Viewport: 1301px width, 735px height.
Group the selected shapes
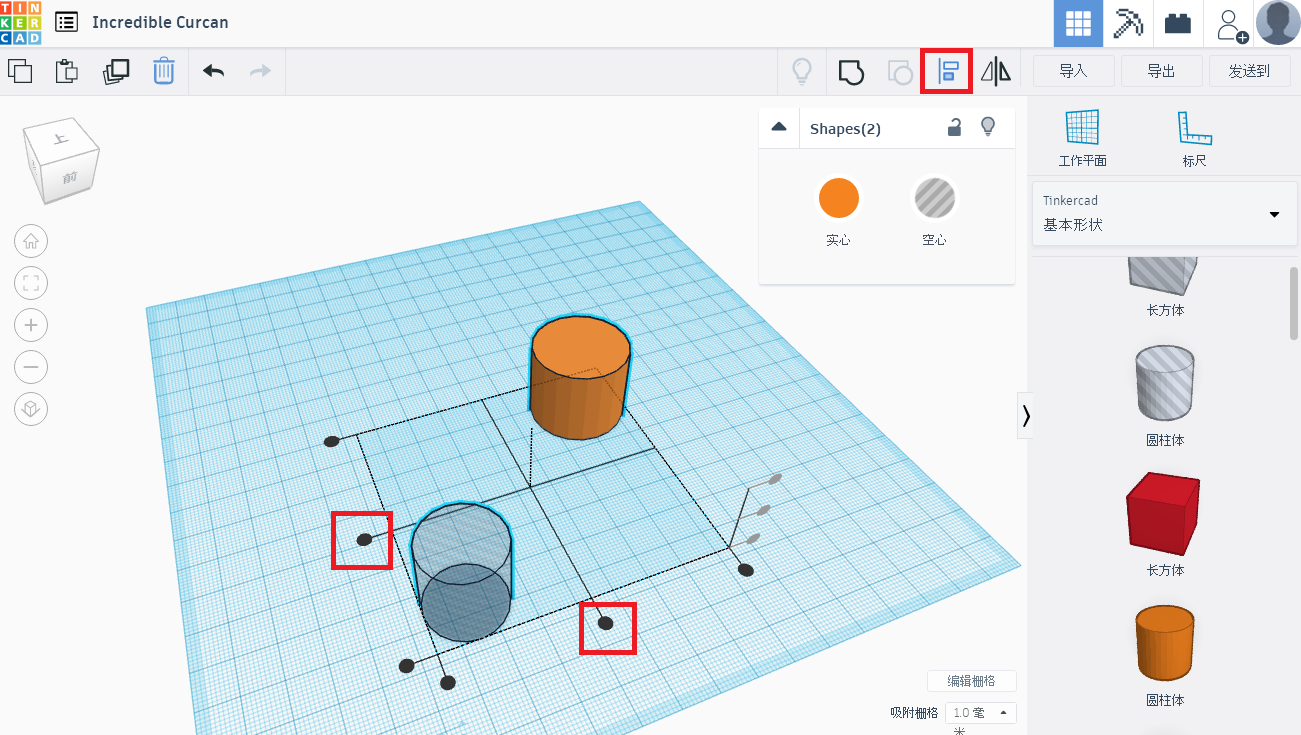[x=850, y=71]
